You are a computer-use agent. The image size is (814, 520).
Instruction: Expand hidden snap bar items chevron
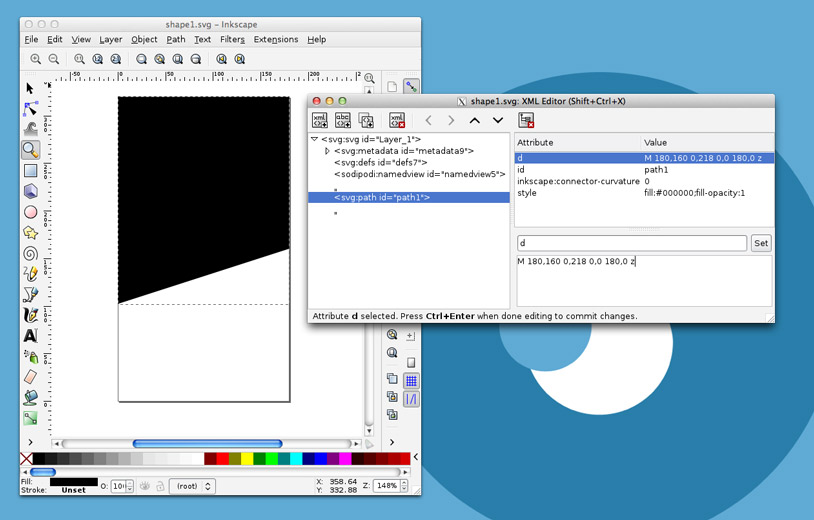coord(392,442)
